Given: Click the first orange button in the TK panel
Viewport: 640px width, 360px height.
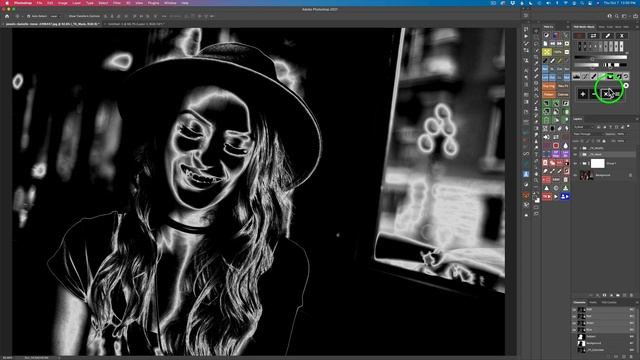Looking at the screenshot, I should (x=549, y=86).
